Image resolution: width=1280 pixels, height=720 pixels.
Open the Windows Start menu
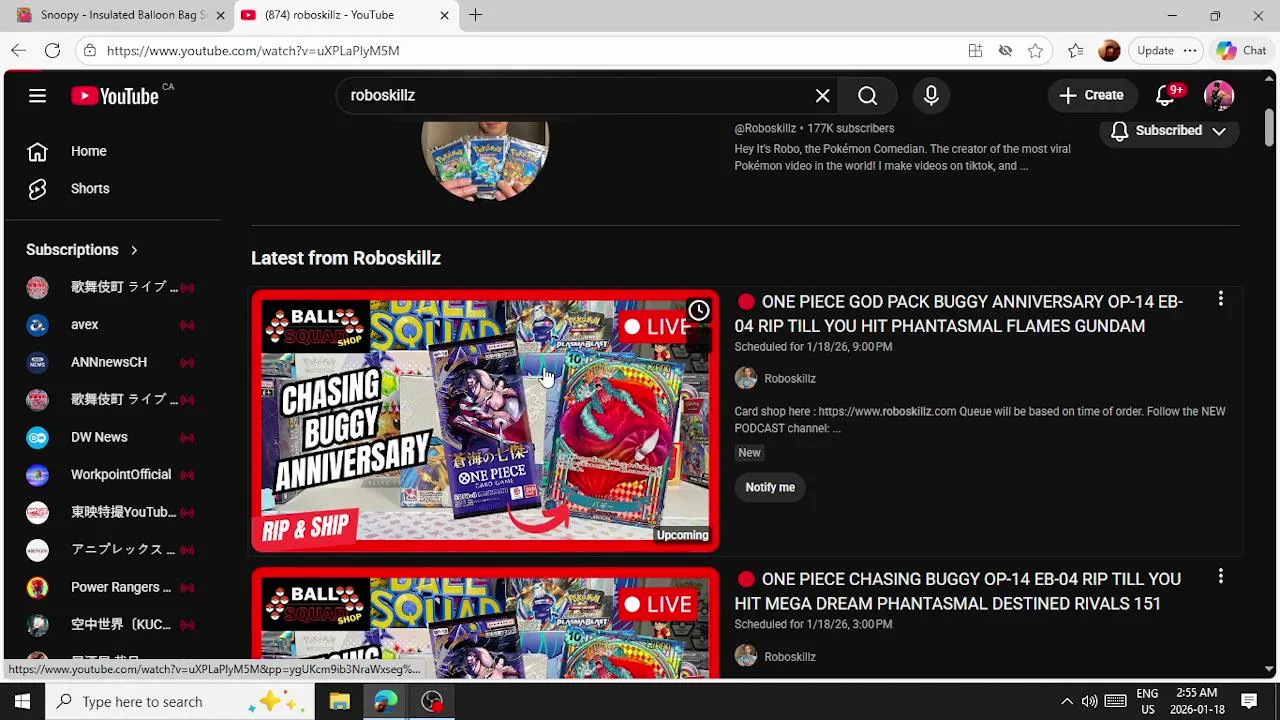coord(22,701)
